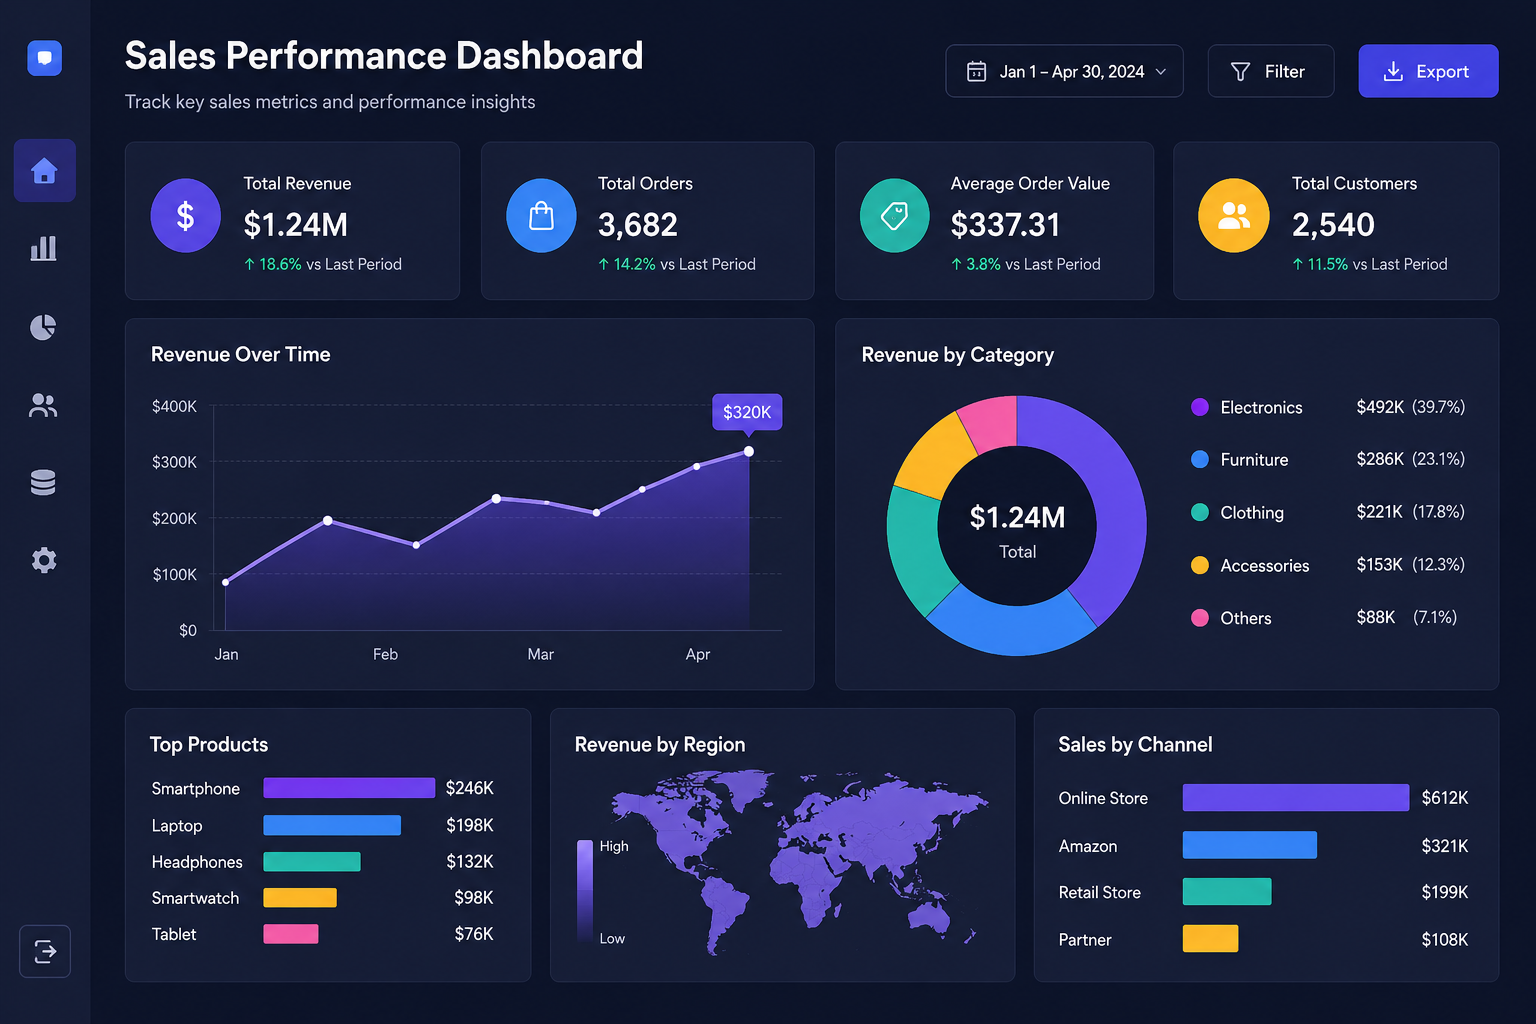Click the dollar sign Total Revenue icon
This screenshot has width=1536, height=1024.
pyautogui.click(x=186, y=216)
